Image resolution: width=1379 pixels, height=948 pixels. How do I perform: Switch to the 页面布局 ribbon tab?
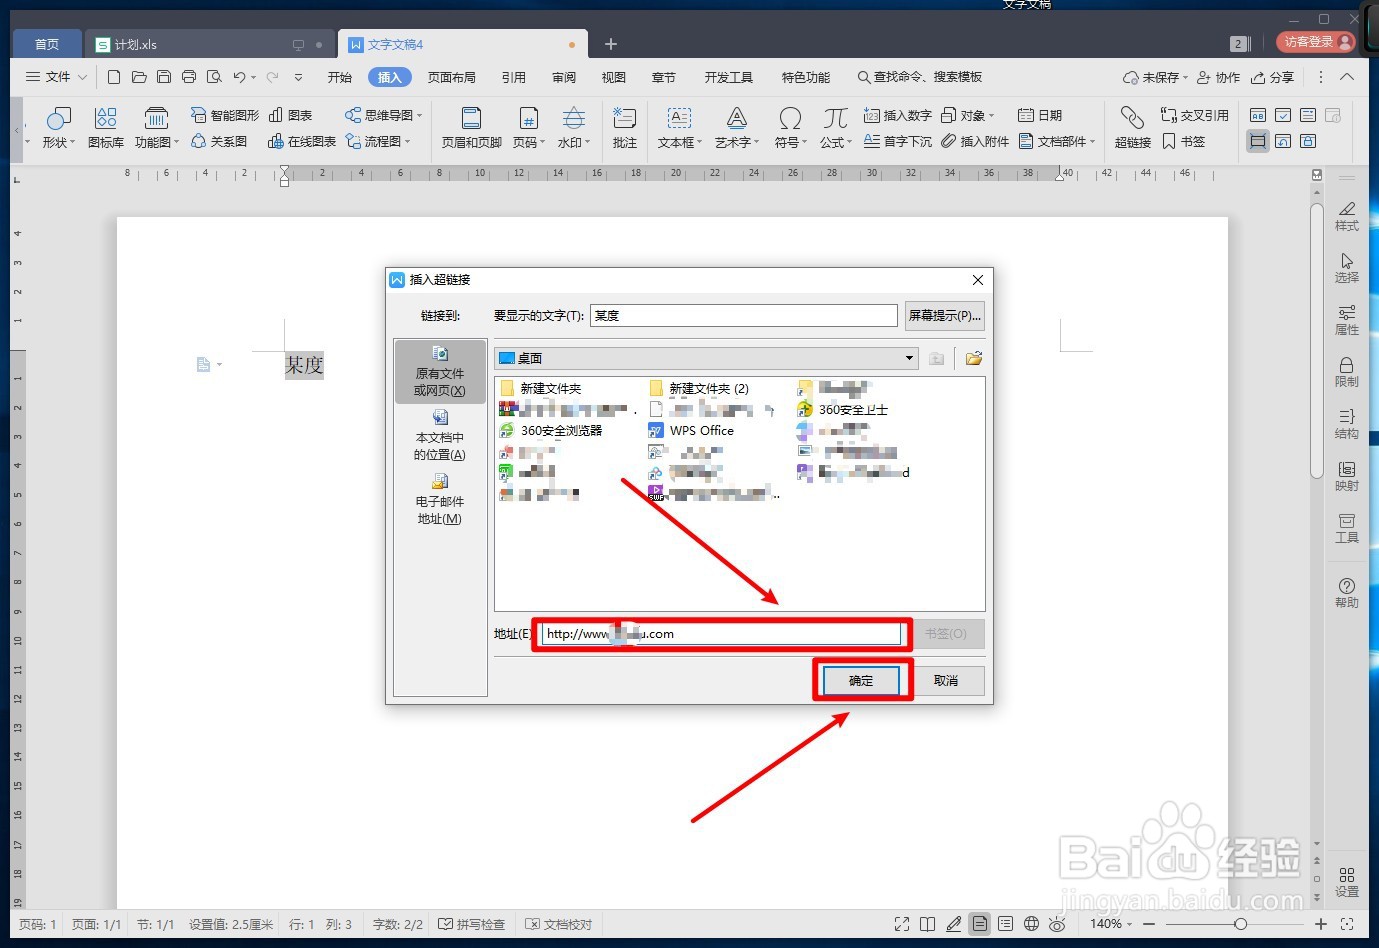[452, 77]
